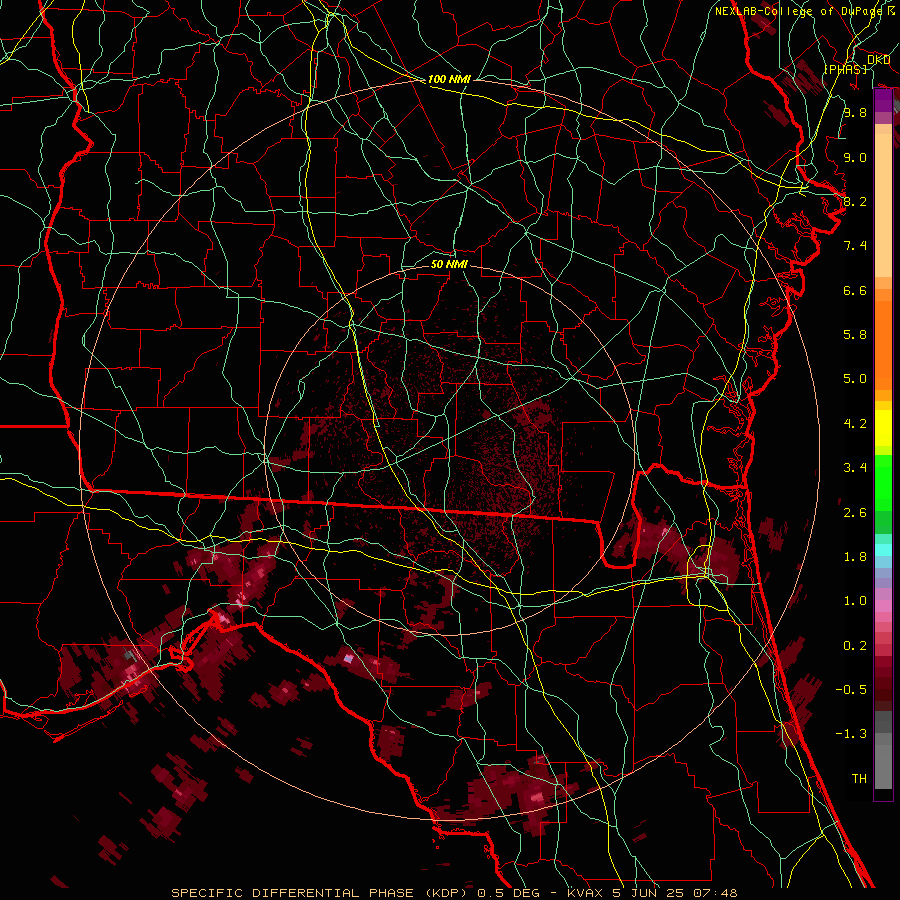The image size is (900, 900).
Task: Click the 7.4 value on the color scale
Action: [855, 246]
